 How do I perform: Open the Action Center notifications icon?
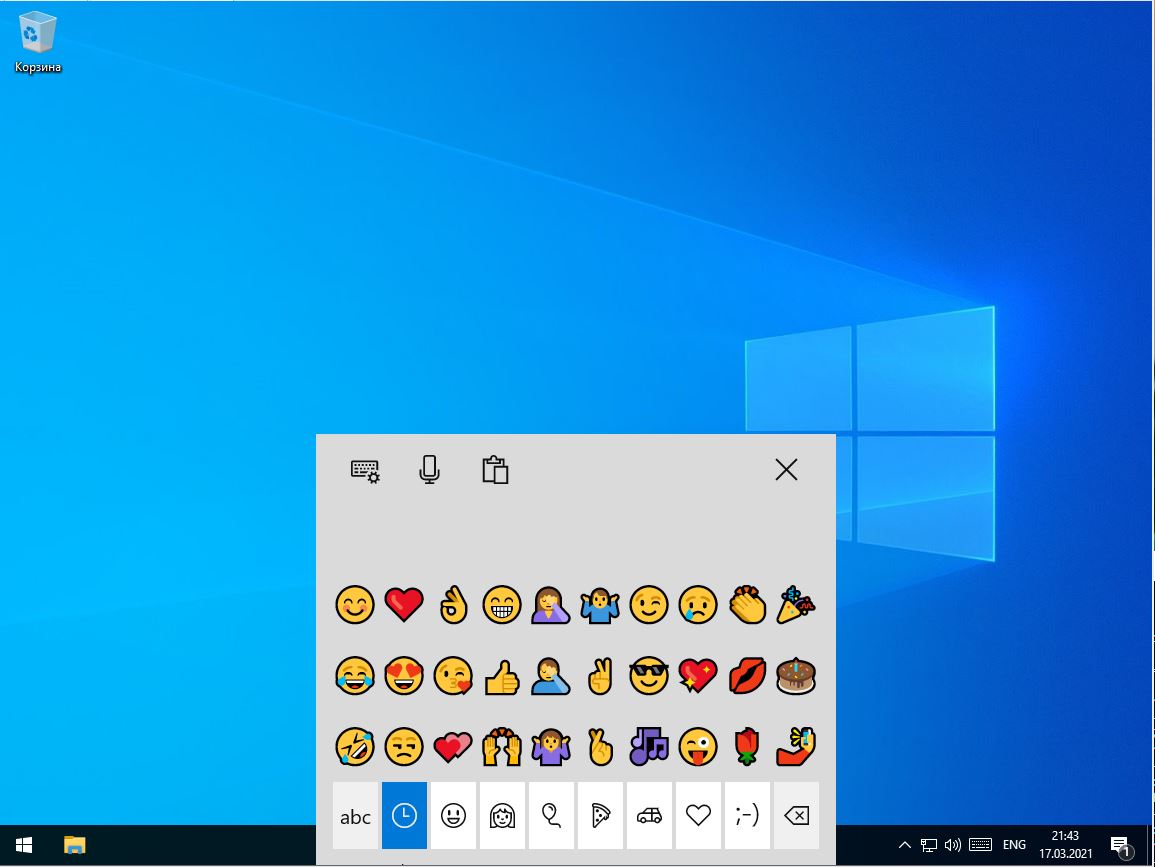(1120, 846)
